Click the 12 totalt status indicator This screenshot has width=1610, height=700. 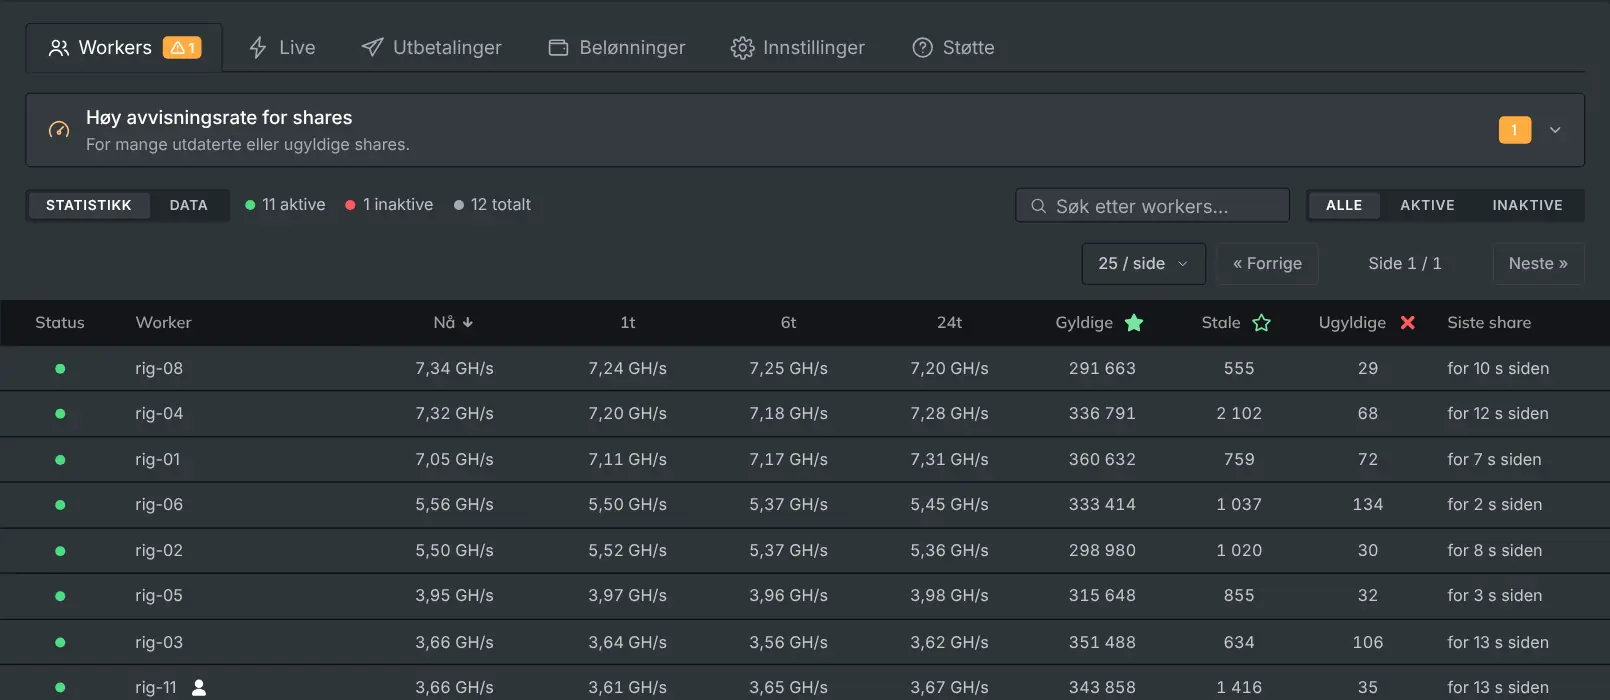coord(492,205)
